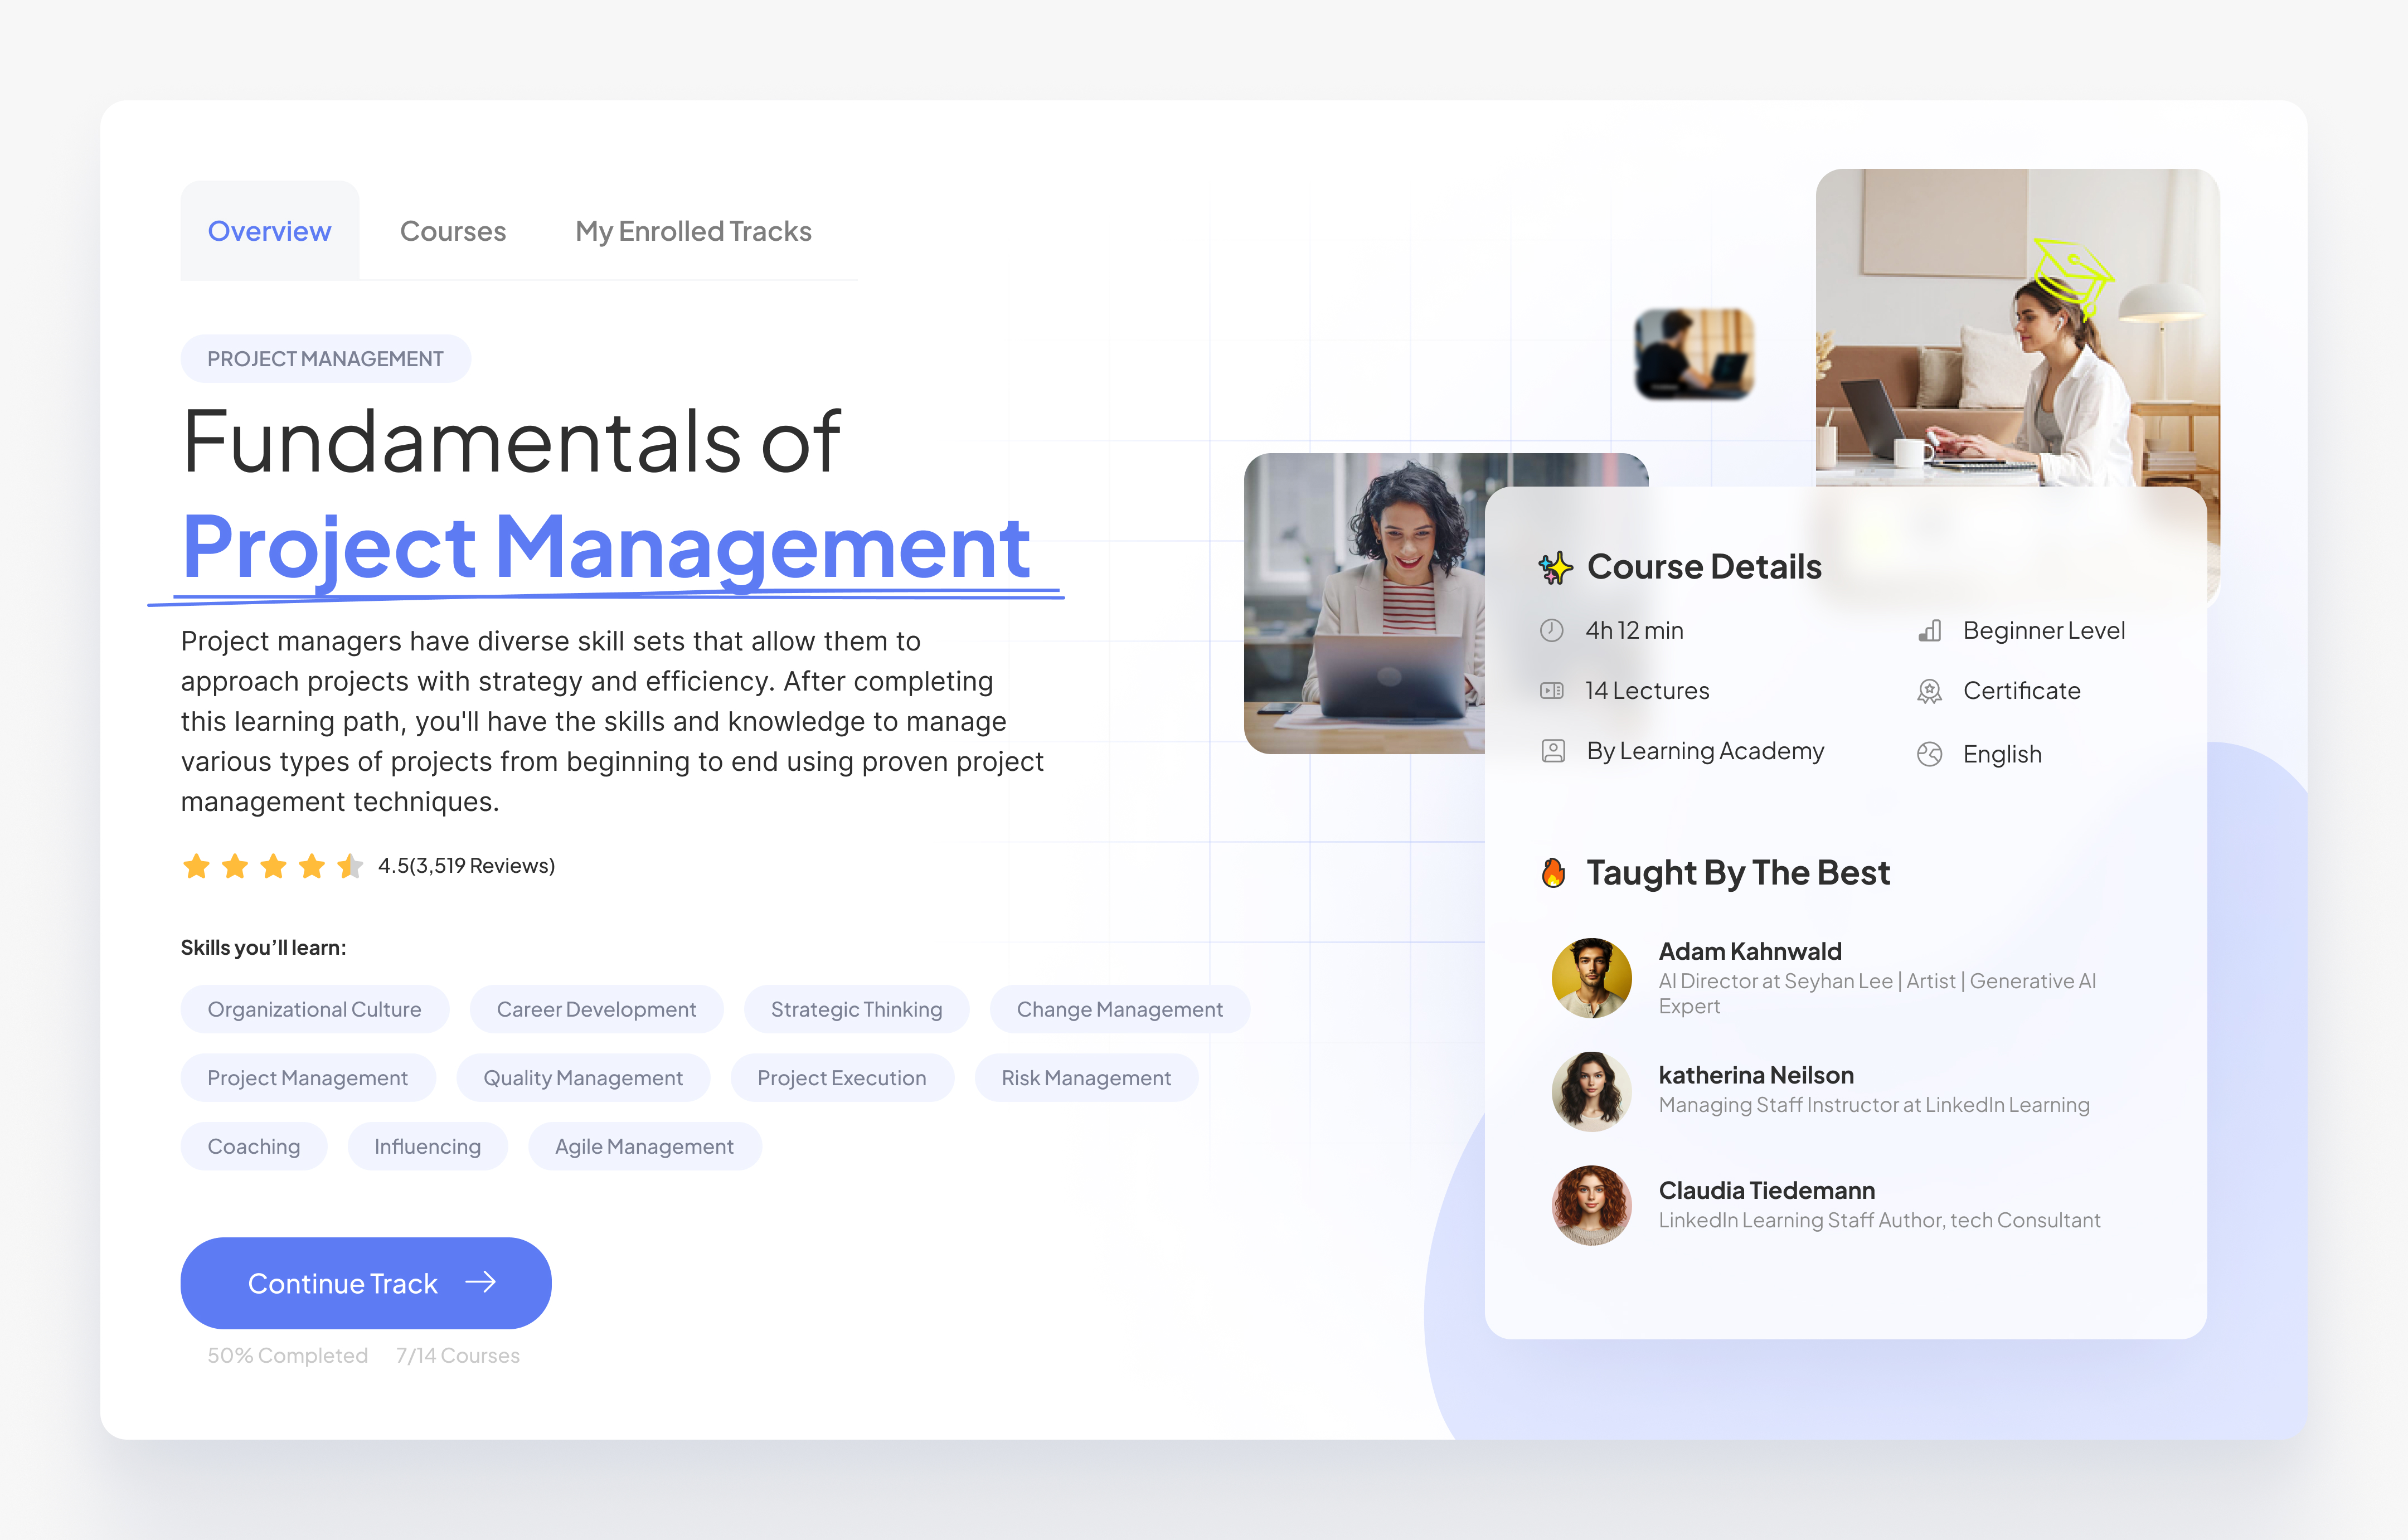The image size is (2408, 1540).
Task: Select the Change Management skill chip
Action: [x=1119, y=1009]
